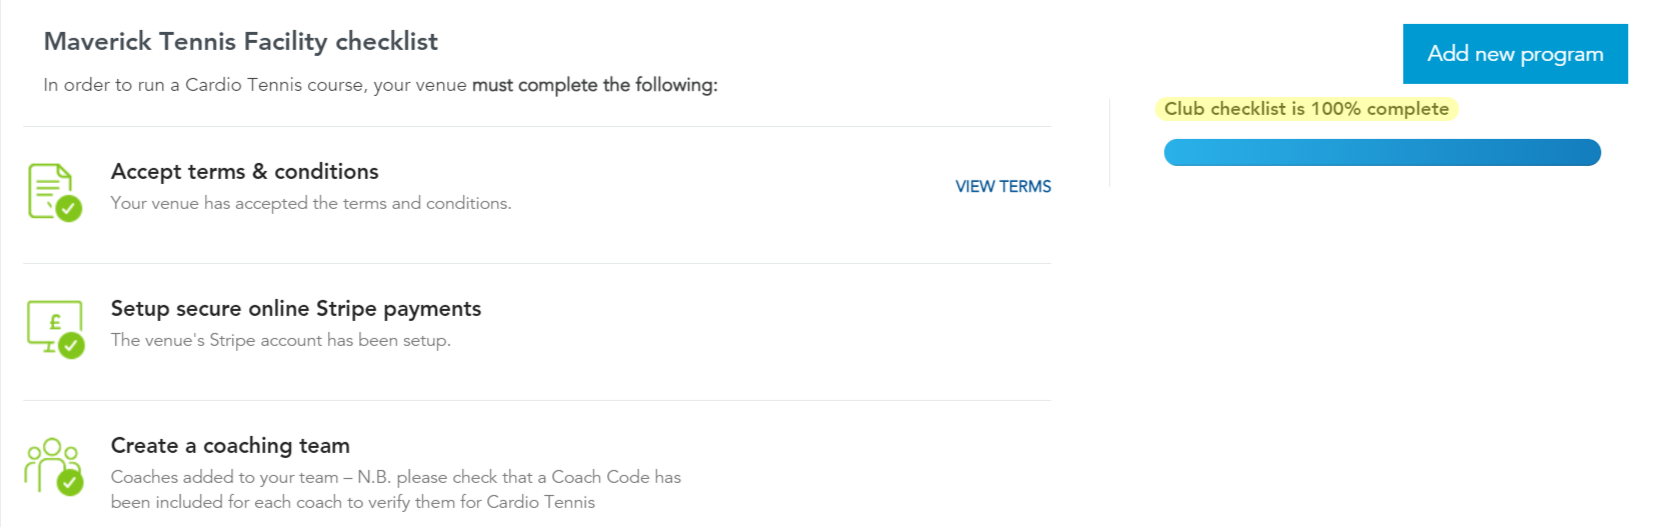
Task: Select the Accept terms & conditions heading
Action: coord(245,171)
